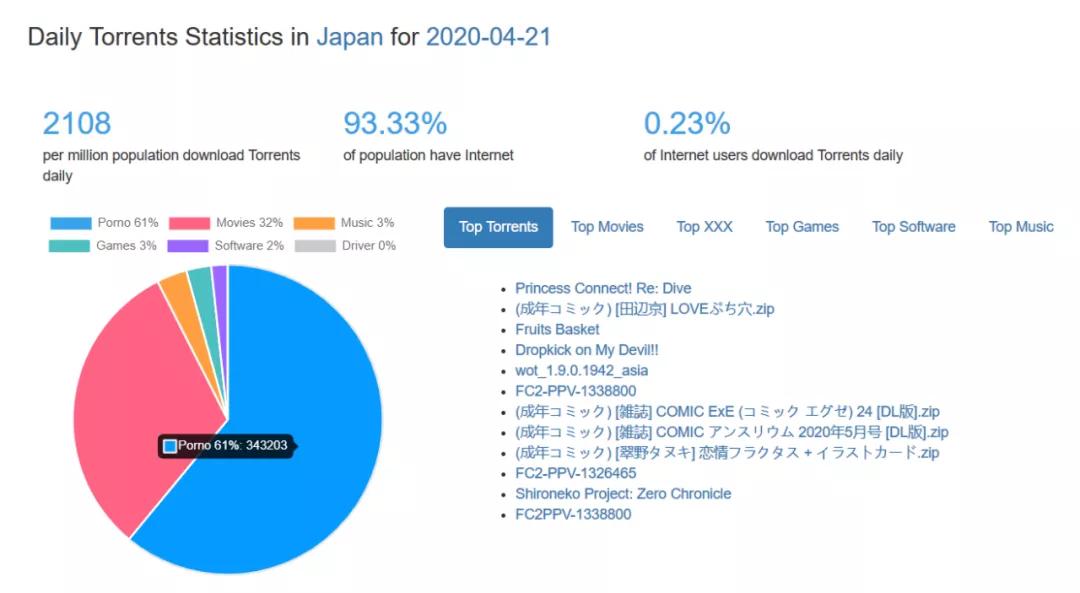Image resolution: width=1080 pixels, height=593 pixels.
Task: Toggle the Music 3% legend entry
Action: pos(344,223)
